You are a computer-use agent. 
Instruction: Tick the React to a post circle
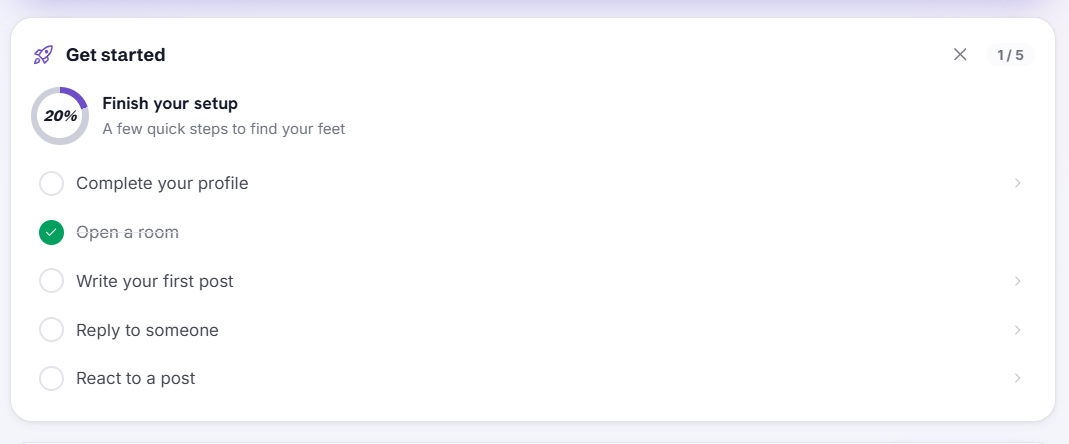(x=52, y=379)
